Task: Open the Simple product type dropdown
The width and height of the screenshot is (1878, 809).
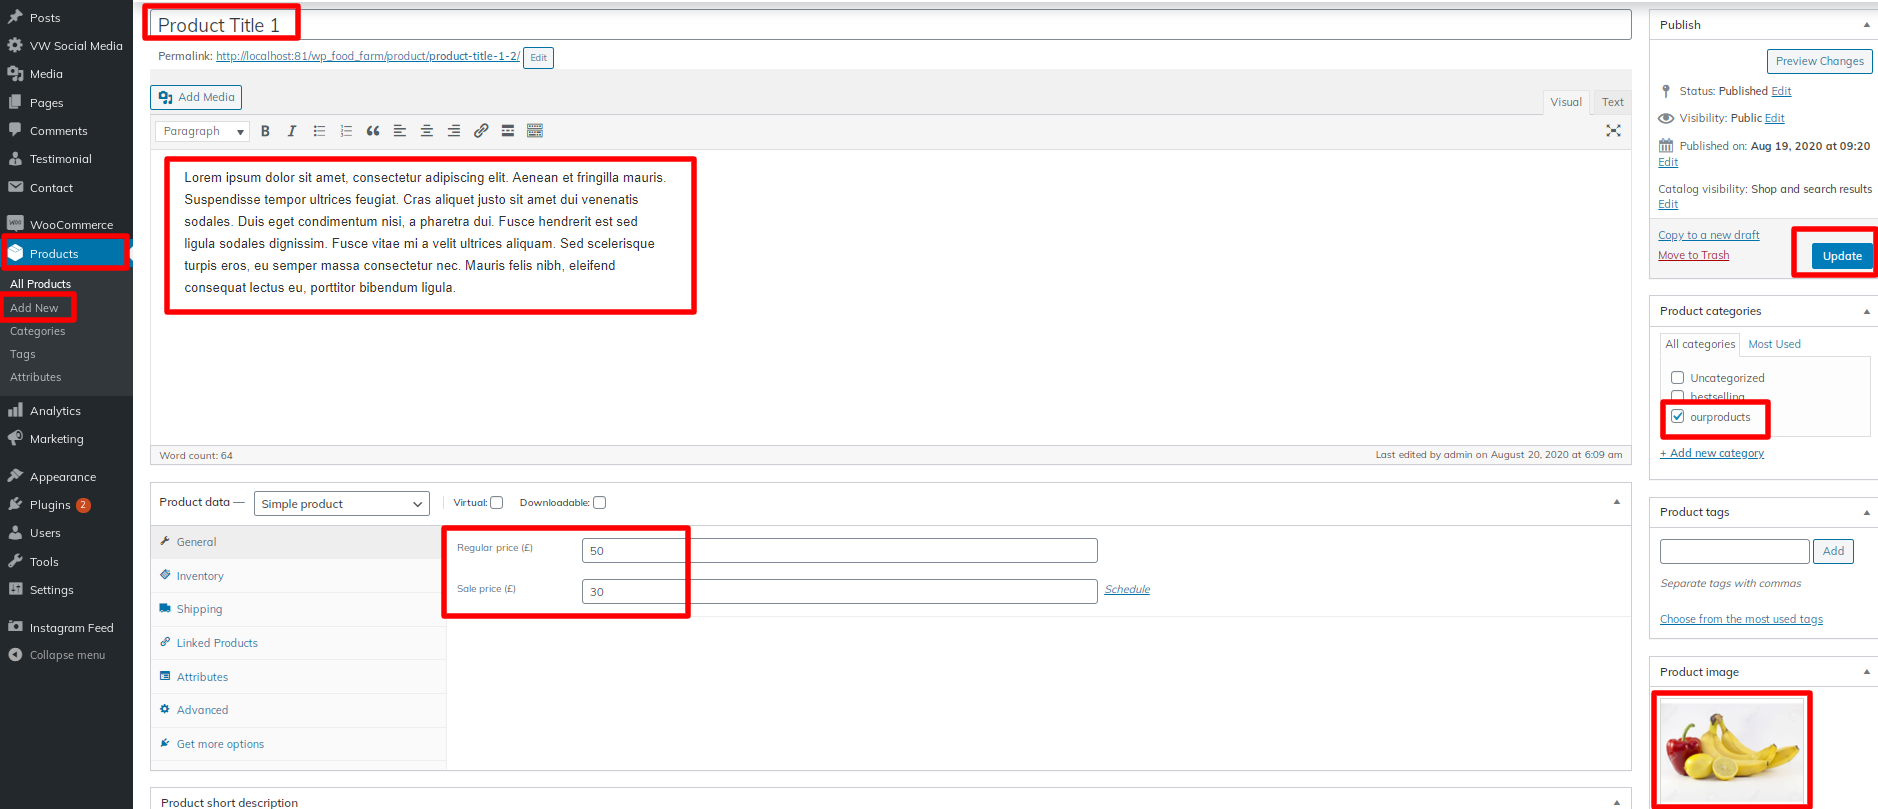Action: (x=341, y=504)
